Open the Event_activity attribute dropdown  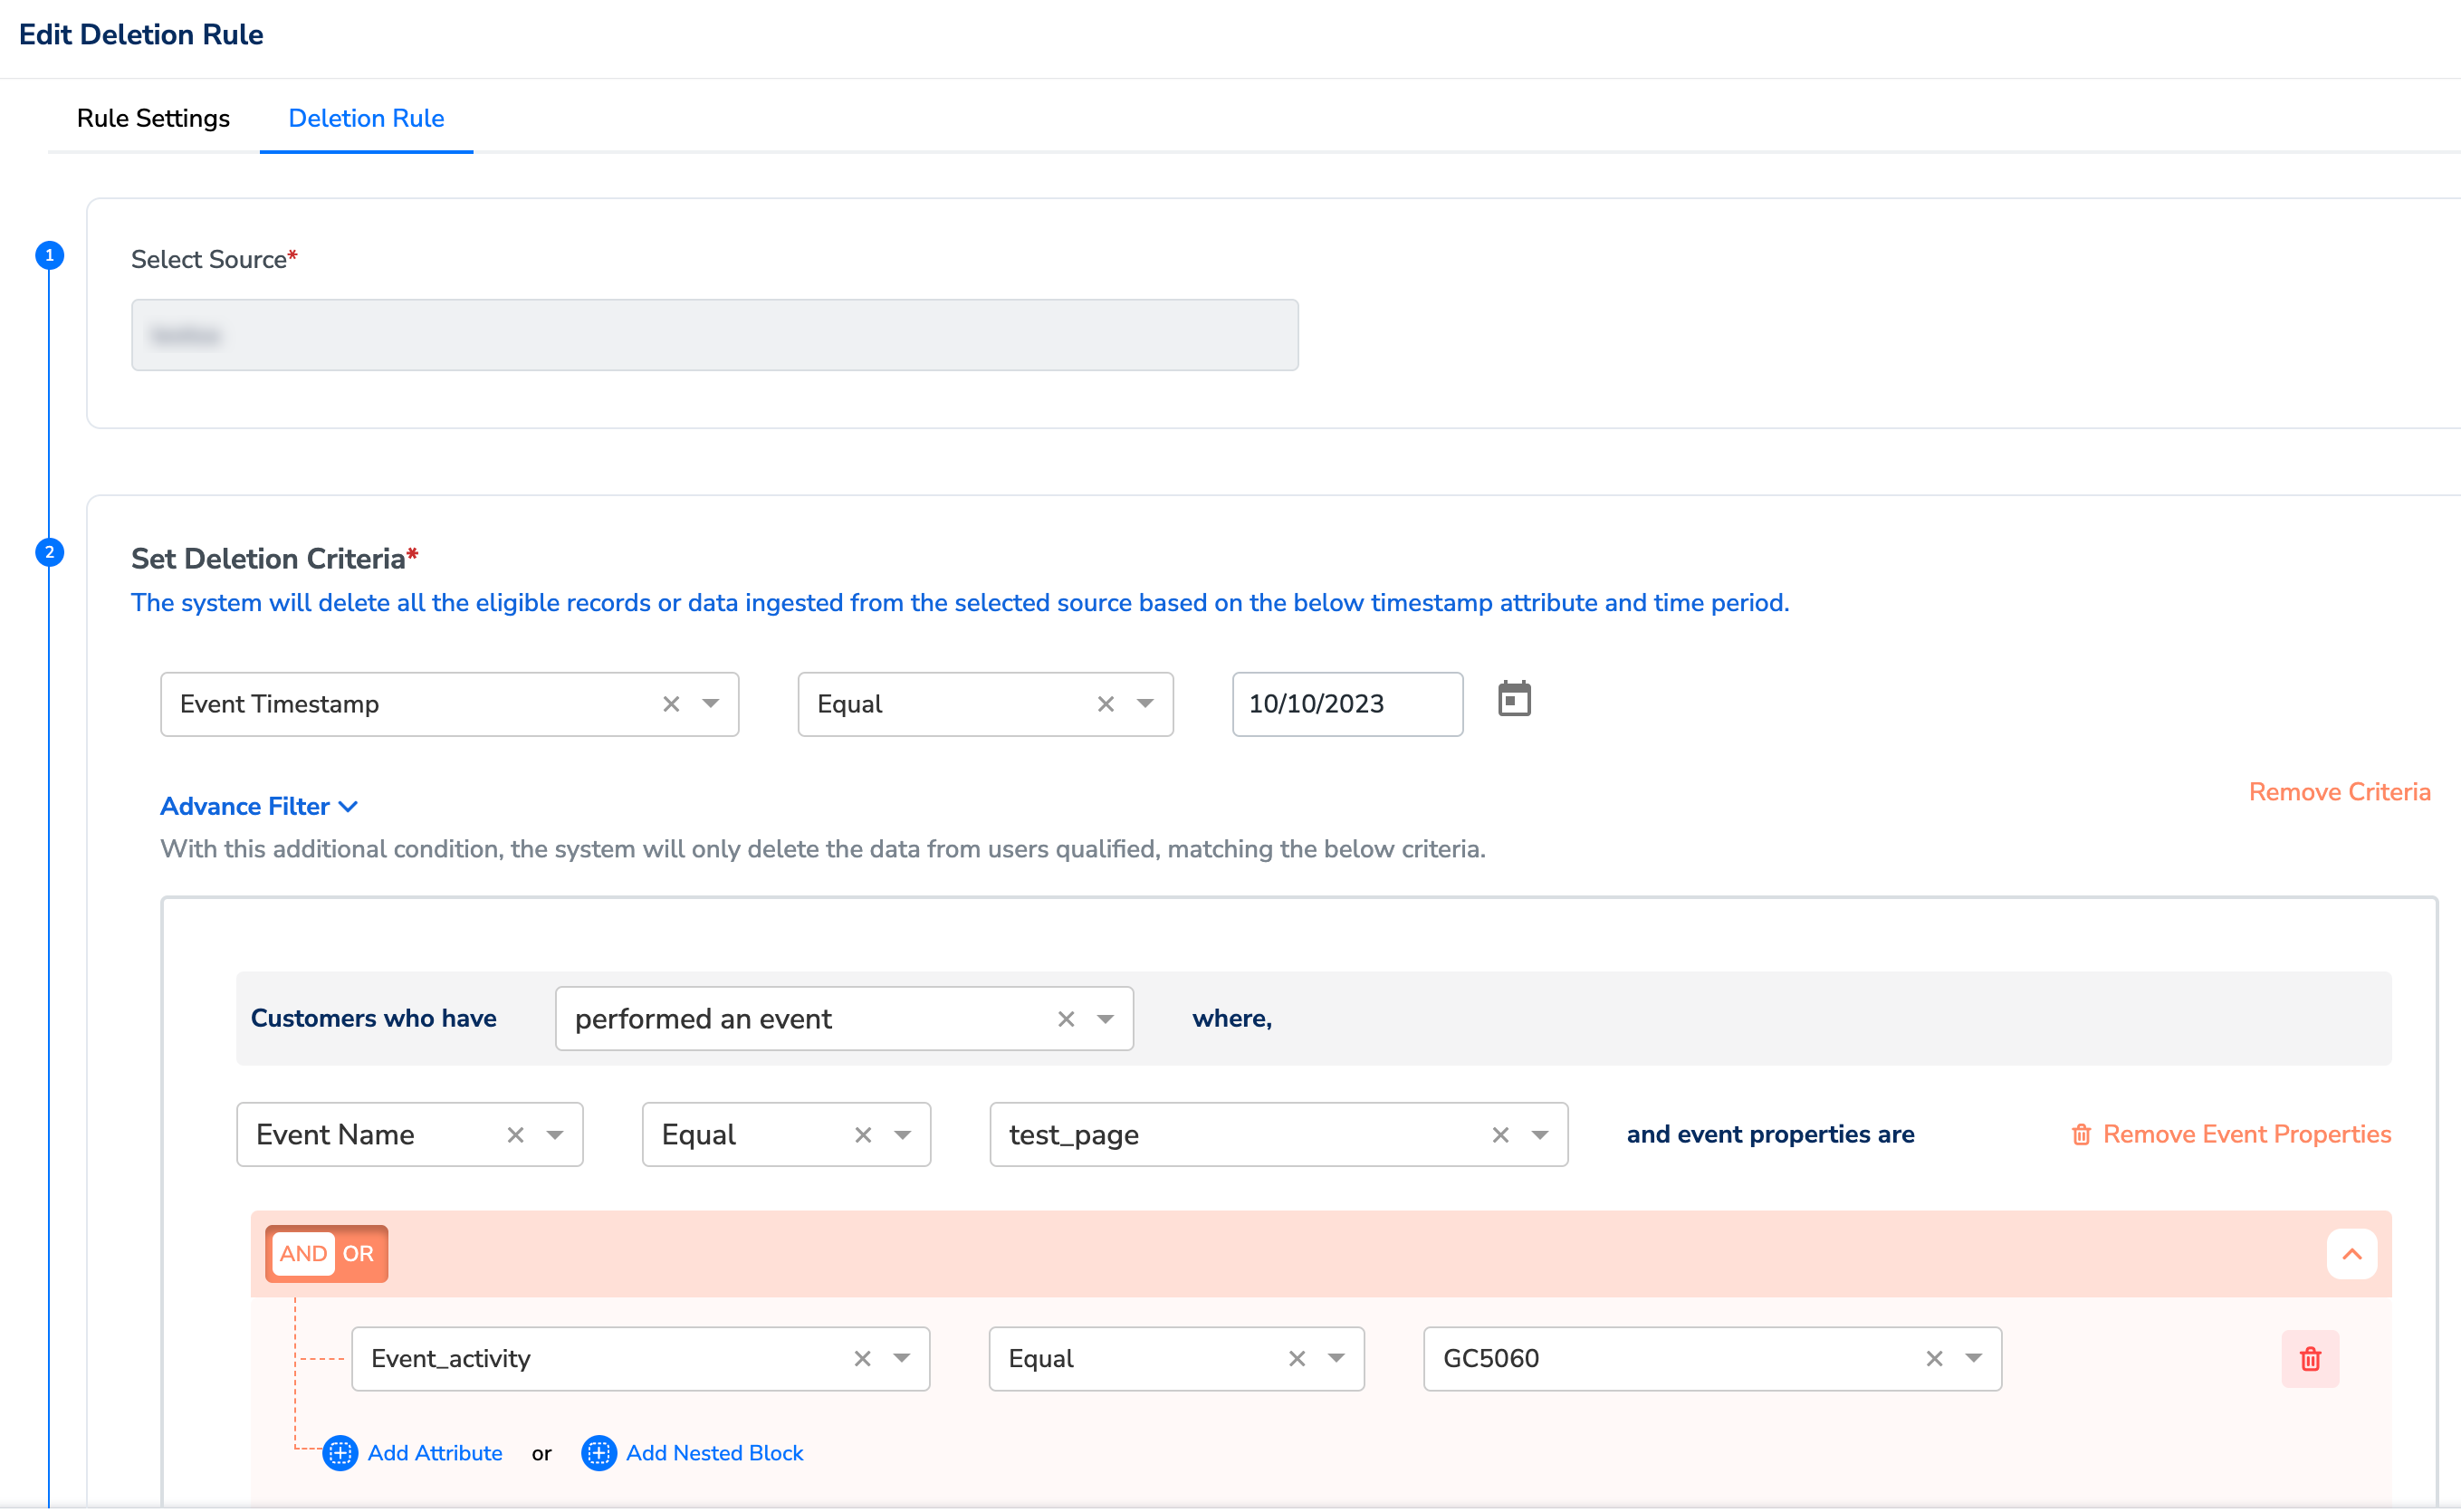[901, 1358]
